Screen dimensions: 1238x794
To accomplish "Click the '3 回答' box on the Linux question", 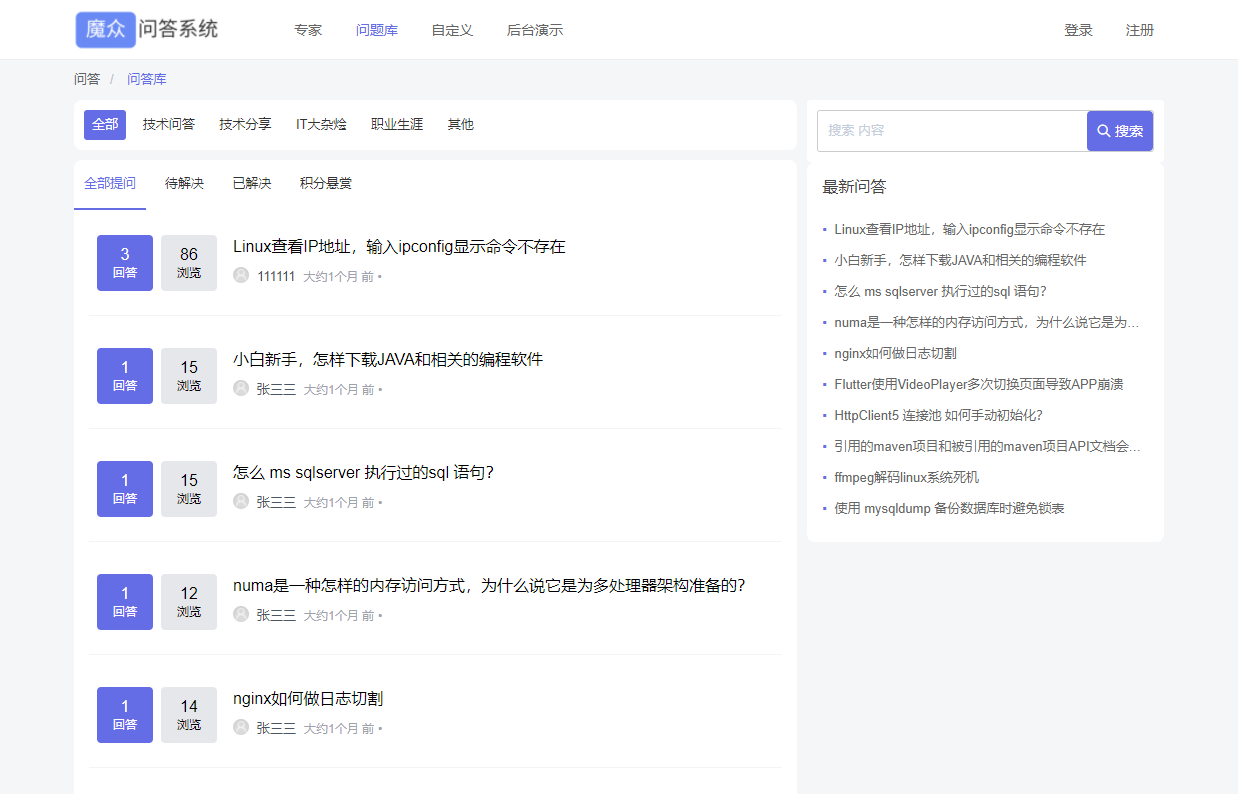I will [125, 263].
